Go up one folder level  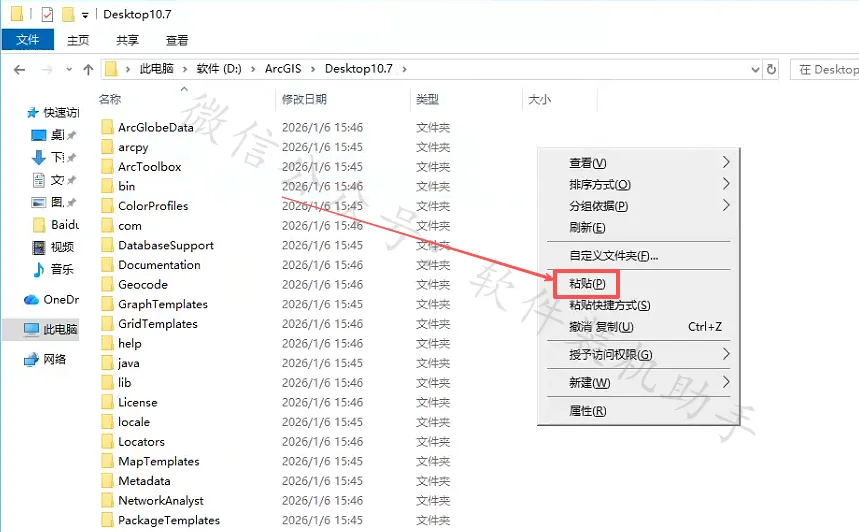88,70
